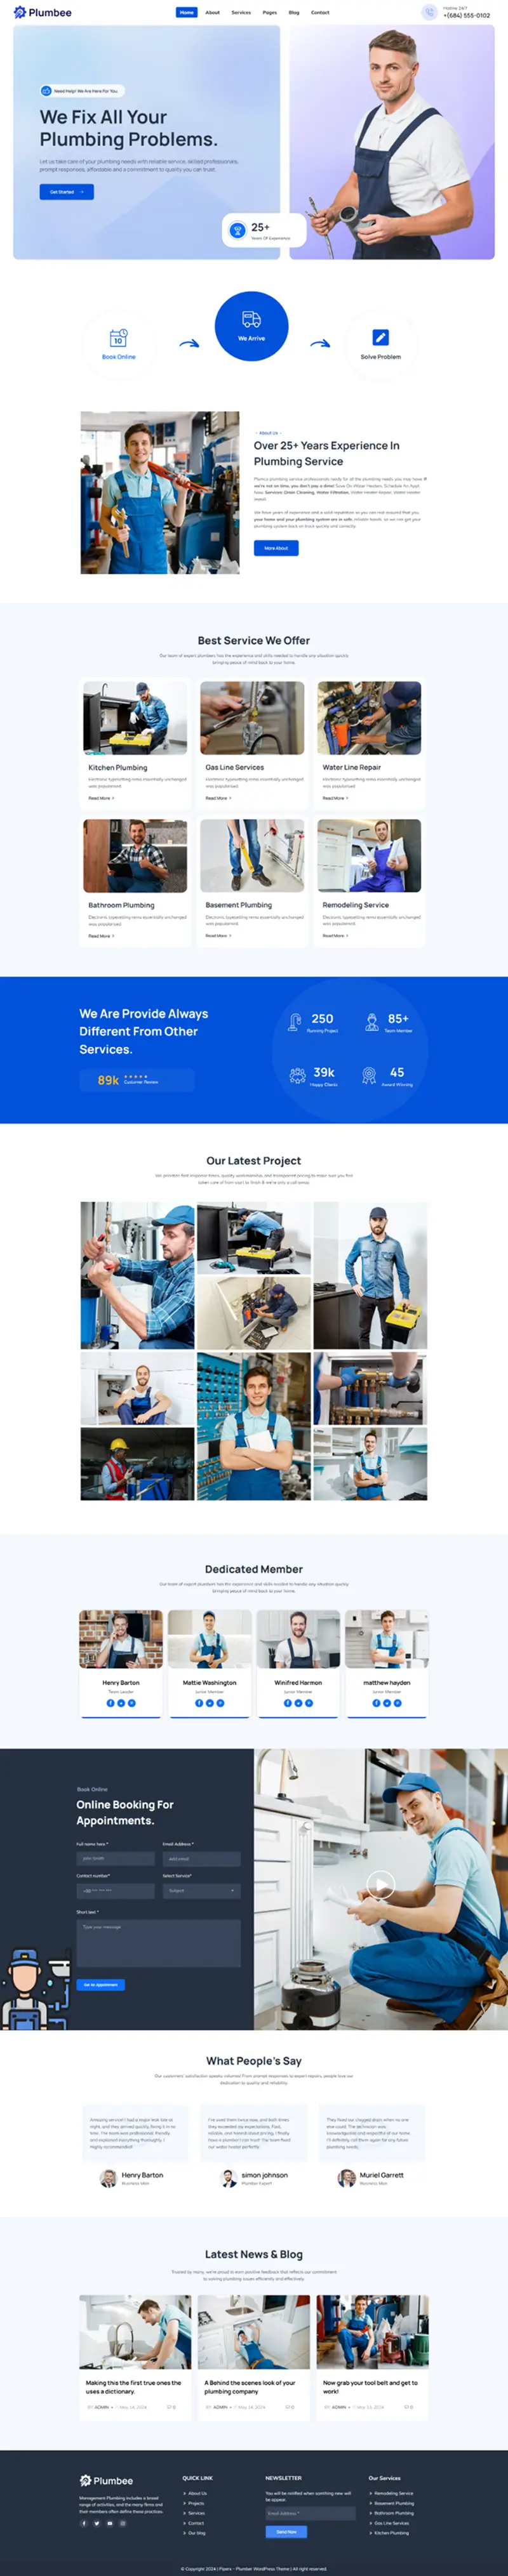Click the More About button

[276, 548]
